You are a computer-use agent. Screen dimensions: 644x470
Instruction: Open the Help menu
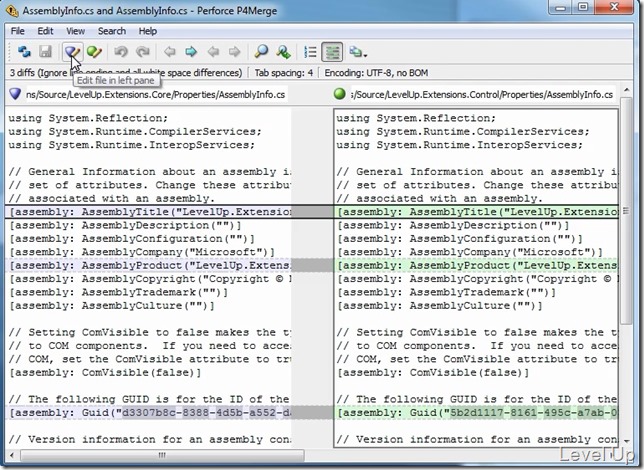tap(147, 31)
